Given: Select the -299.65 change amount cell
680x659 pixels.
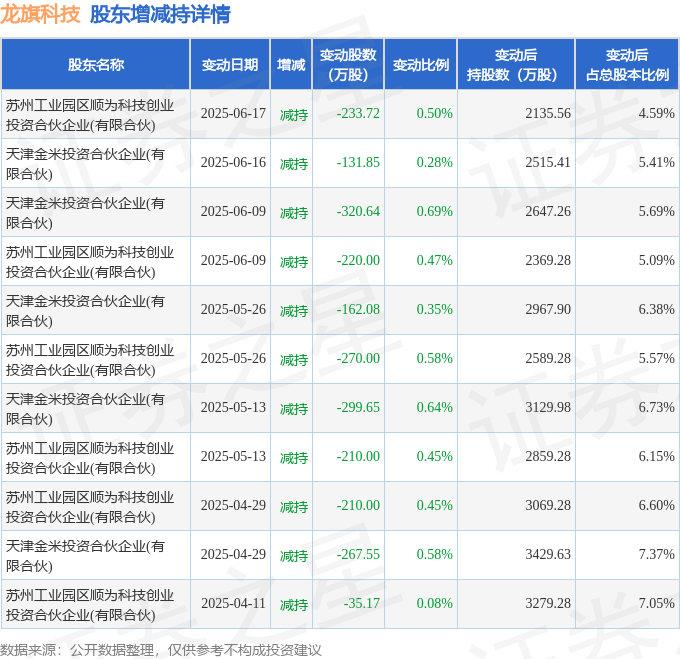Looking at the screenshot, I should 358,407.
